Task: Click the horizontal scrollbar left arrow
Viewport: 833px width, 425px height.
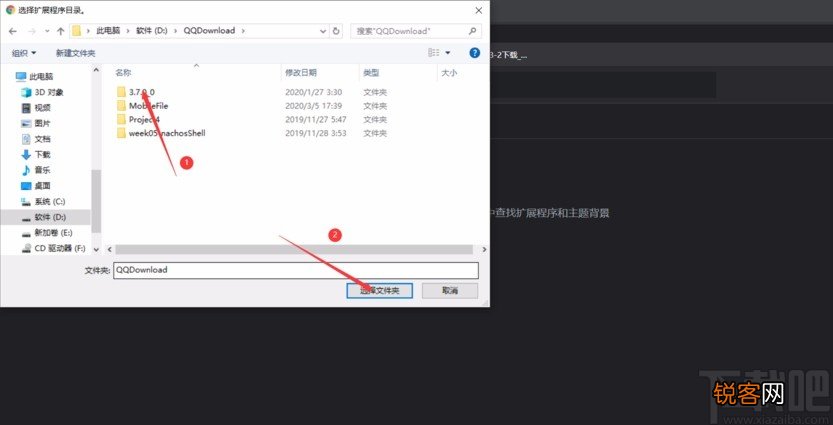Action: tap(109, 249)
